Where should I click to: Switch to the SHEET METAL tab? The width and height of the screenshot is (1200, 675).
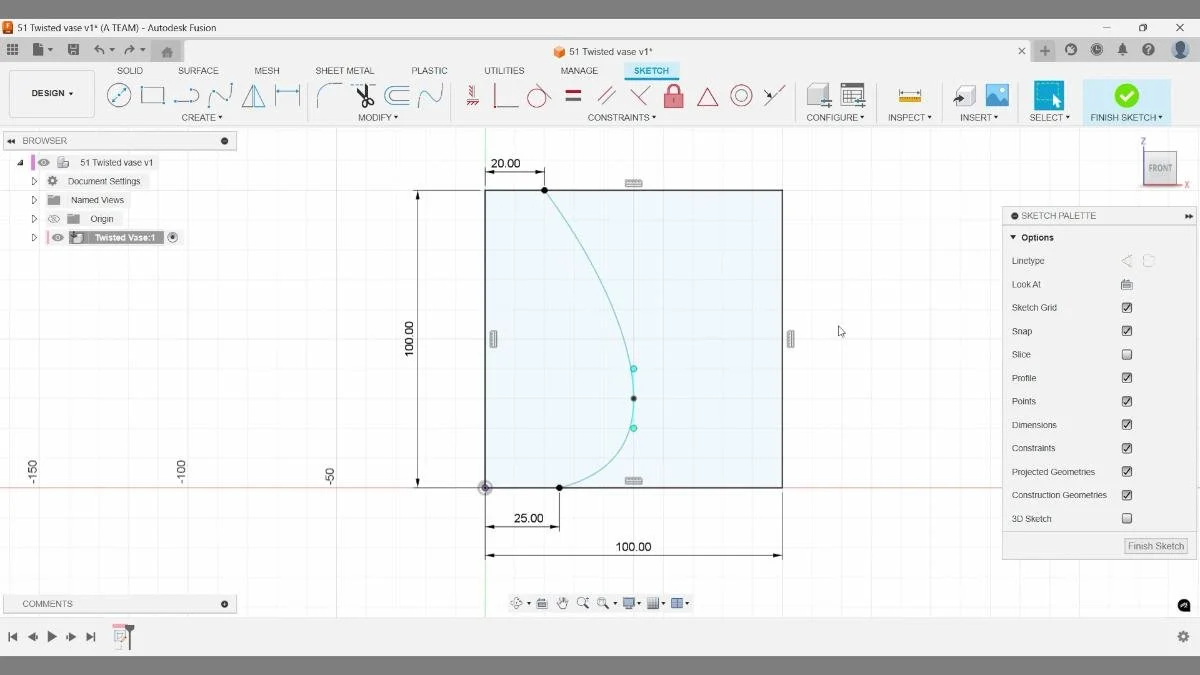pyautogui.click(x=344, y=71)
